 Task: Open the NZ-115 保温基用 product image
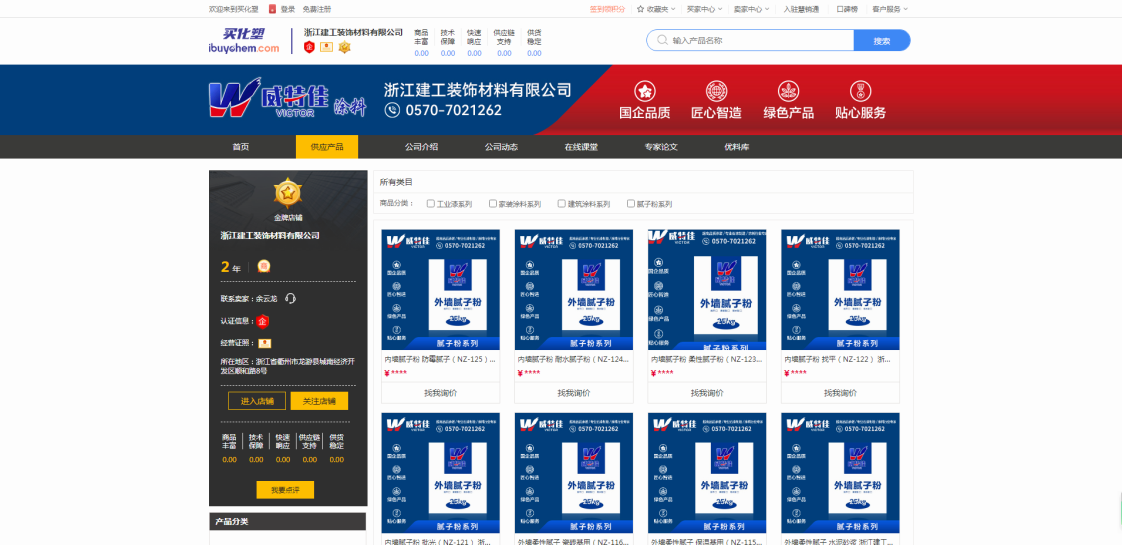(707, 473)
